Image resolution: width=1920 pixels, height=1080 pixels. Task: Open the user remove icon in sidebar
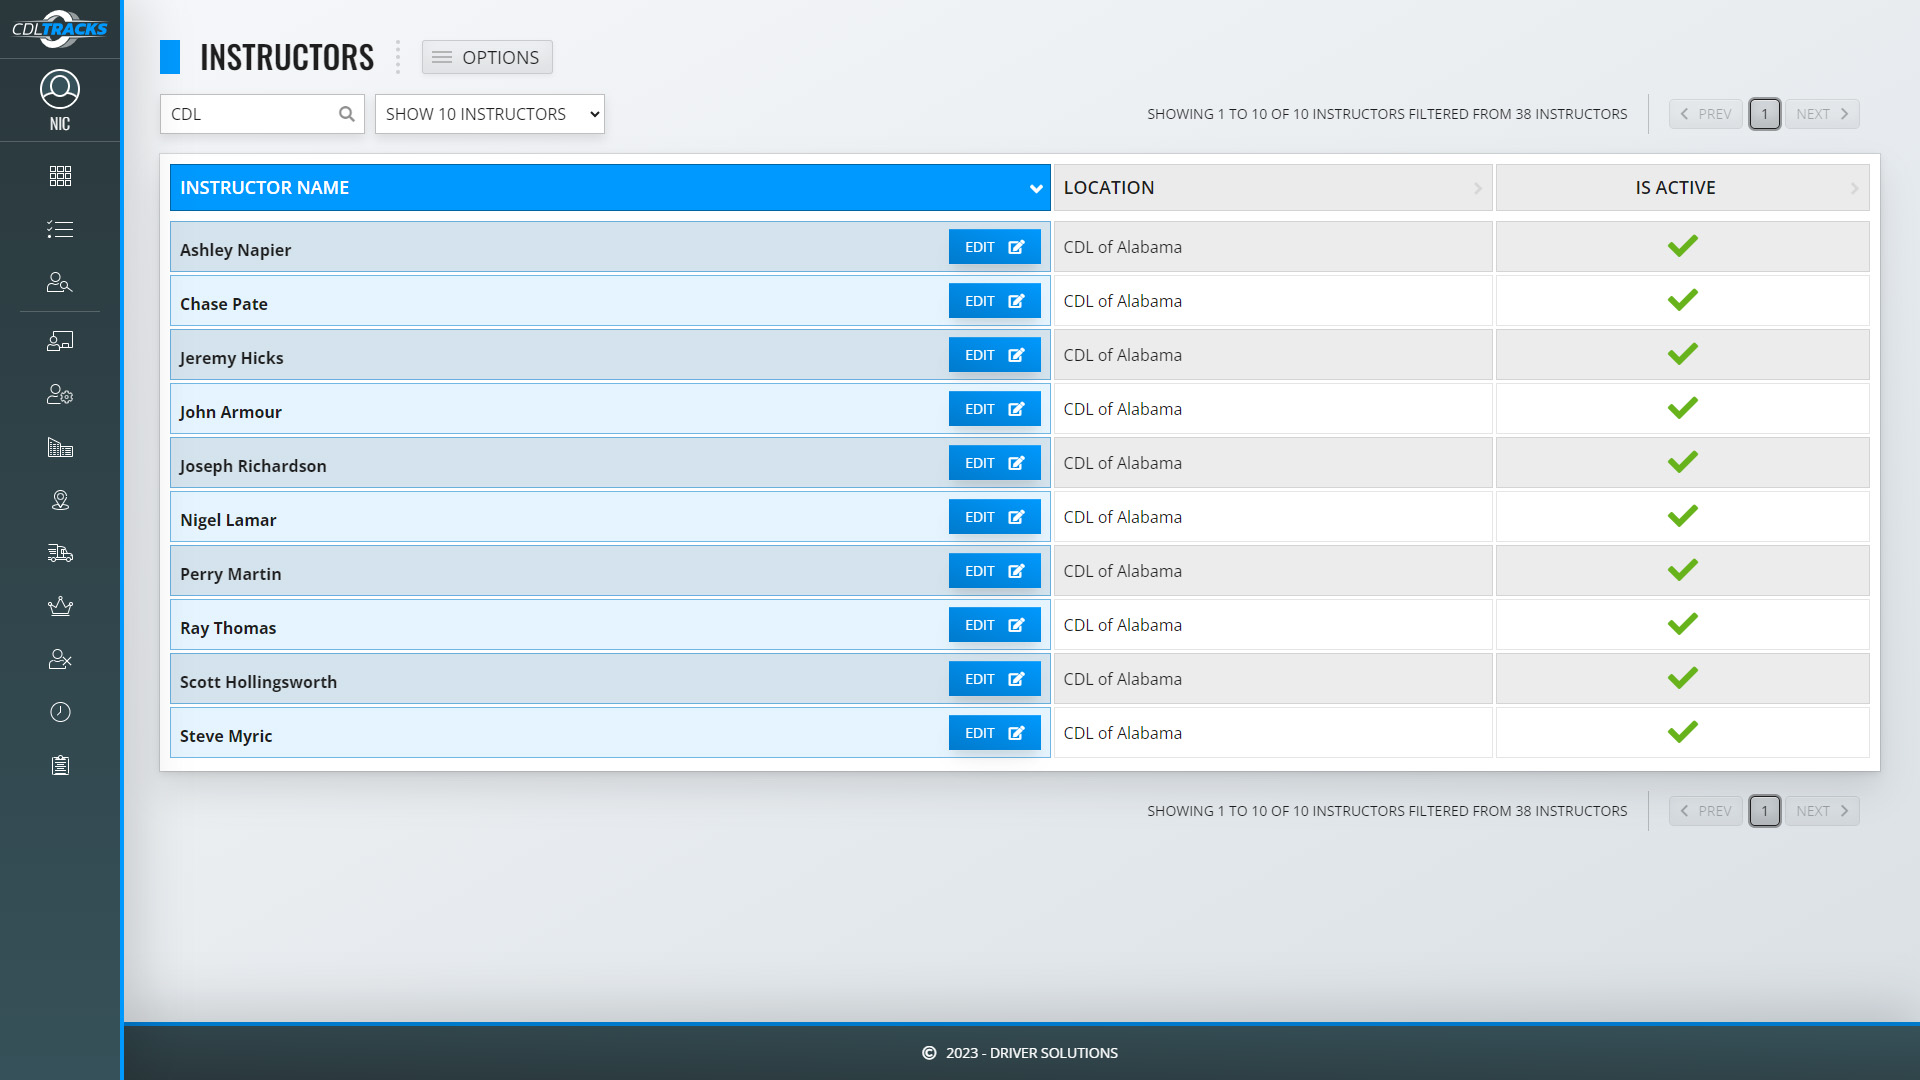[60, 659]
